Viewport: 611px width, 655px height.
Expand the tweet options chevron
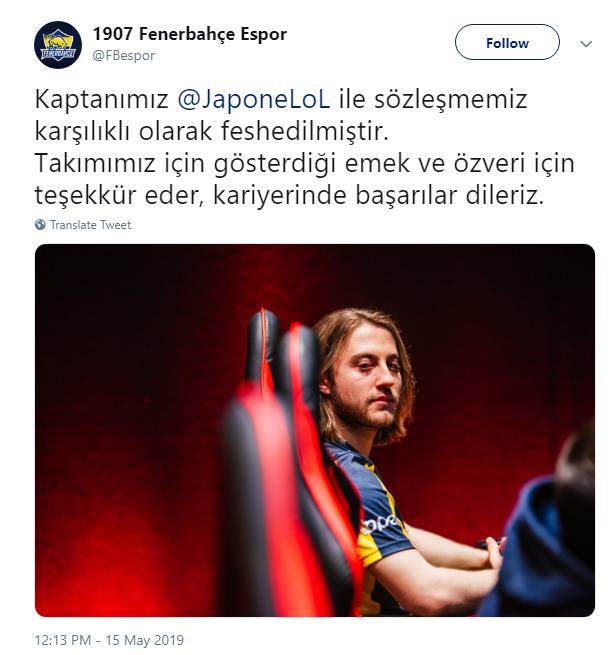[586, 43]
